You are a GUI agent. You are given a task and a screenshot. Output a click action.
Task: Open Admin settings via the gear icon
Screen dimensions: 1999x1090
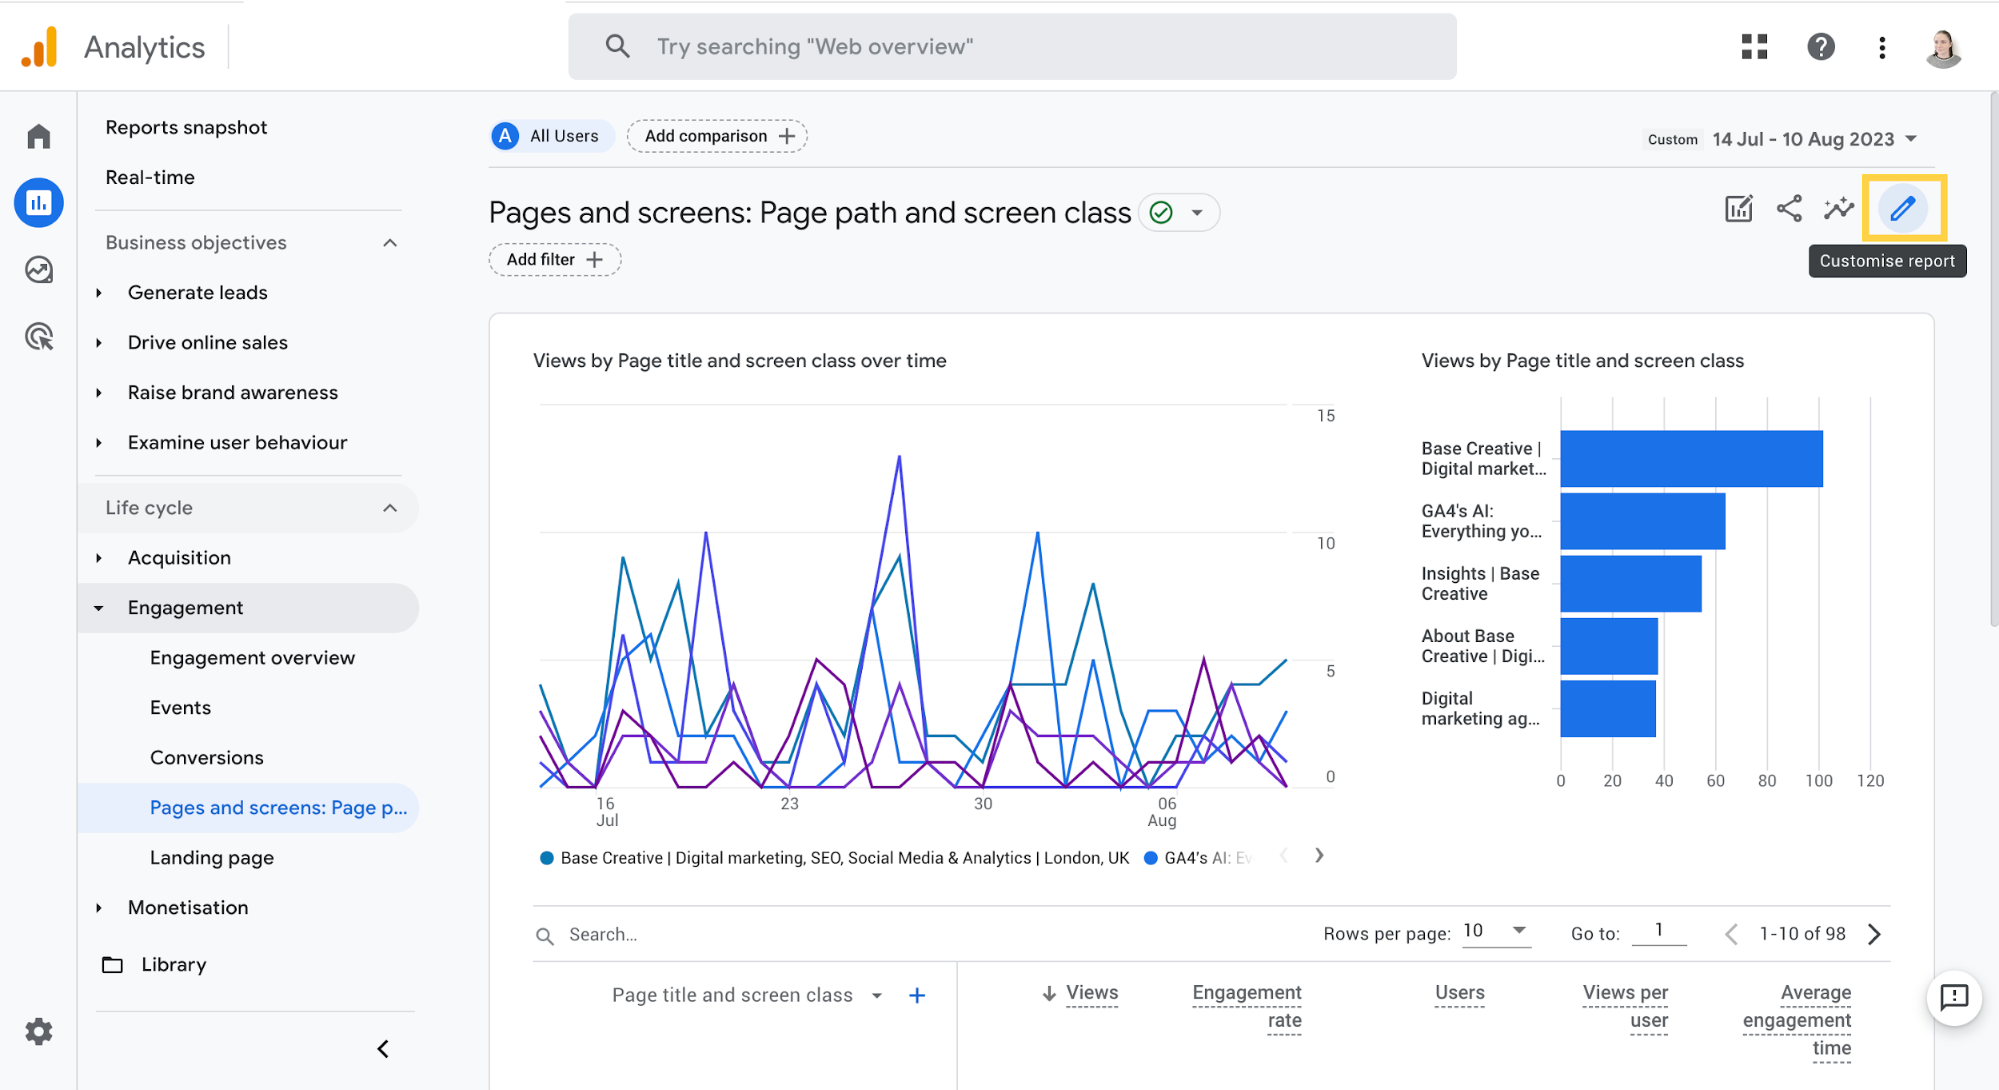pyautogui.click(x=38, y=1031)
